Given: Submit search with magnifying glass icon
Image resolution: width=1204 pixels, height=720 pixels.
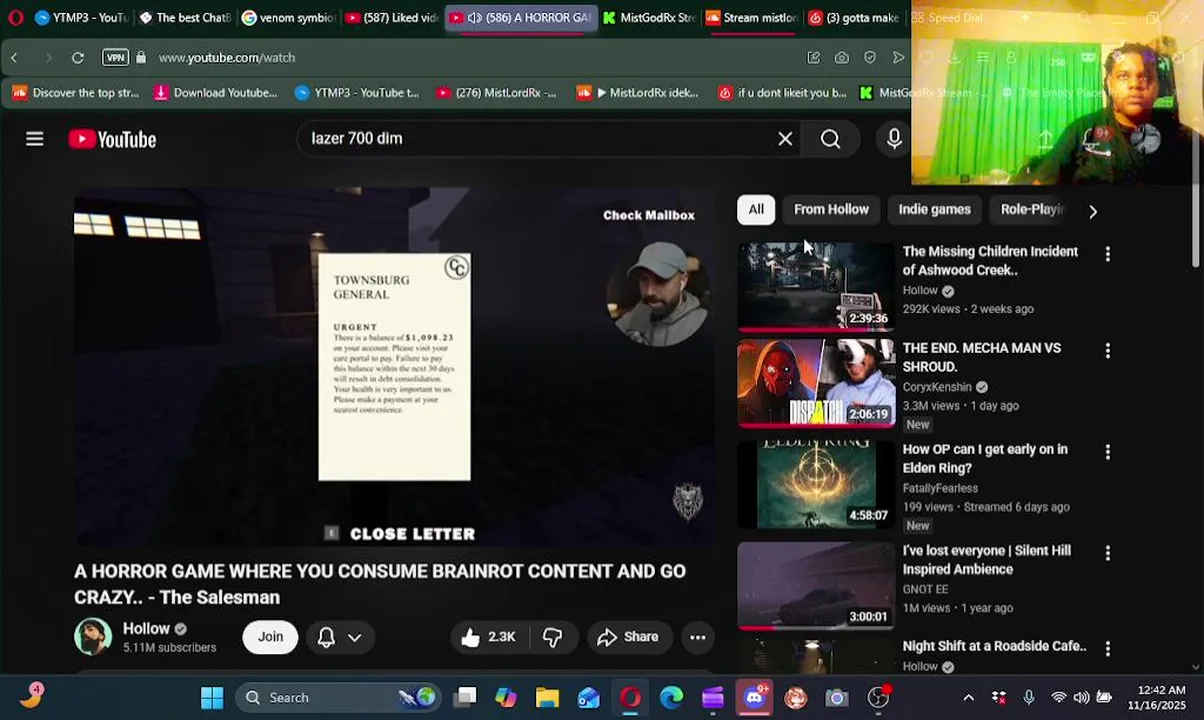Looking at the screenshot, I should tap(830, 139).
